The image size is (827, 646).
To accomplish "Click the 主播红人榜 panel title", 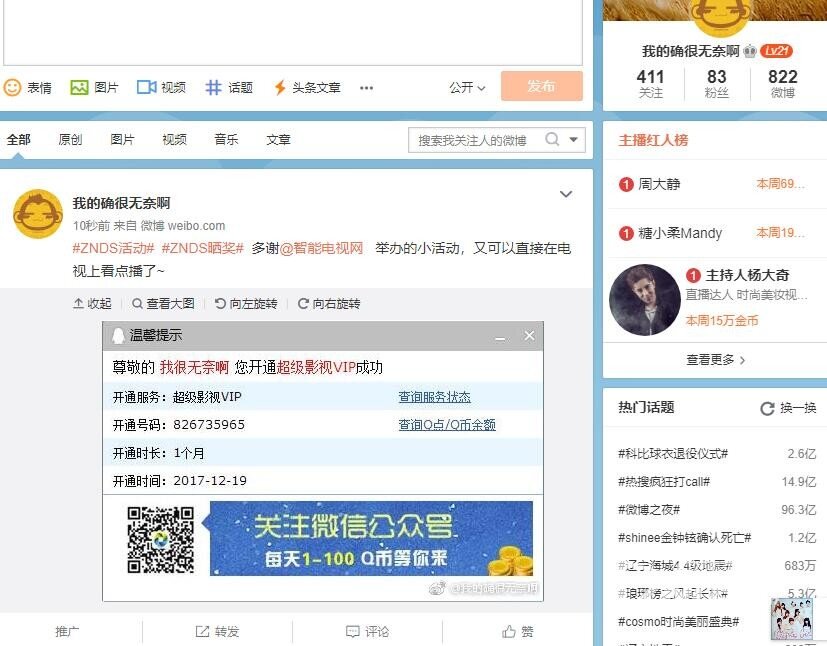I will tap(653, 140).
